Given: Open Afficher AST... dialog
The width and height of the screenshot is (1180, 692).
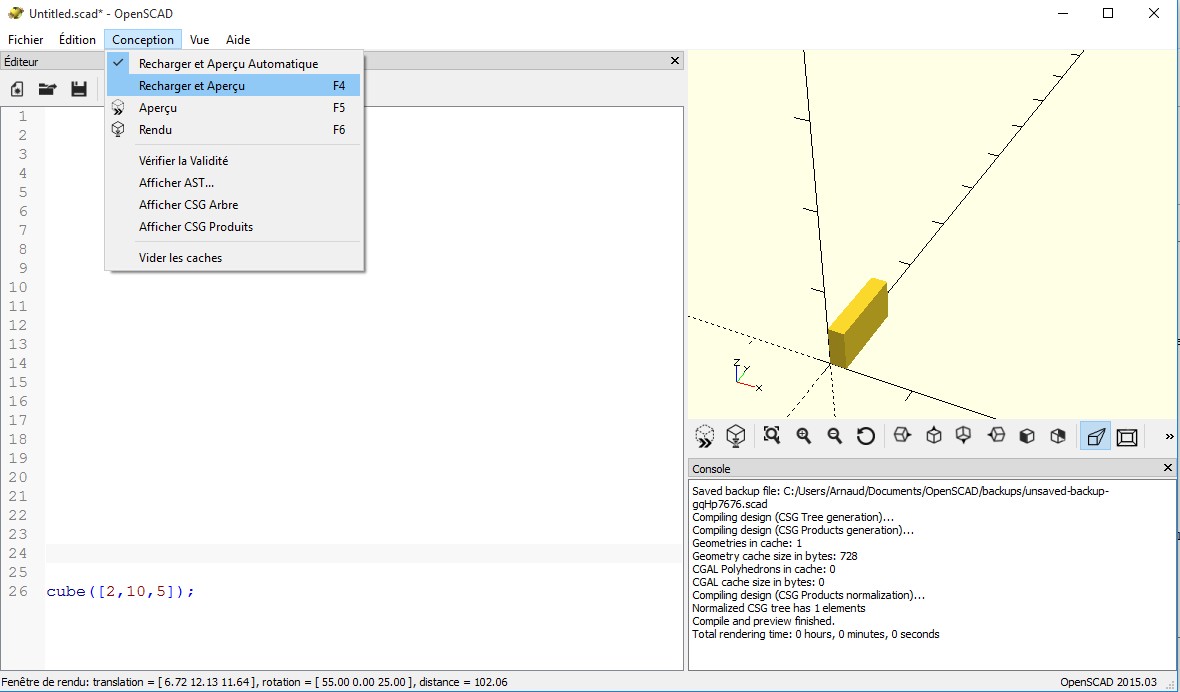Looking at the screenshot, I should (x=235, y=183).
